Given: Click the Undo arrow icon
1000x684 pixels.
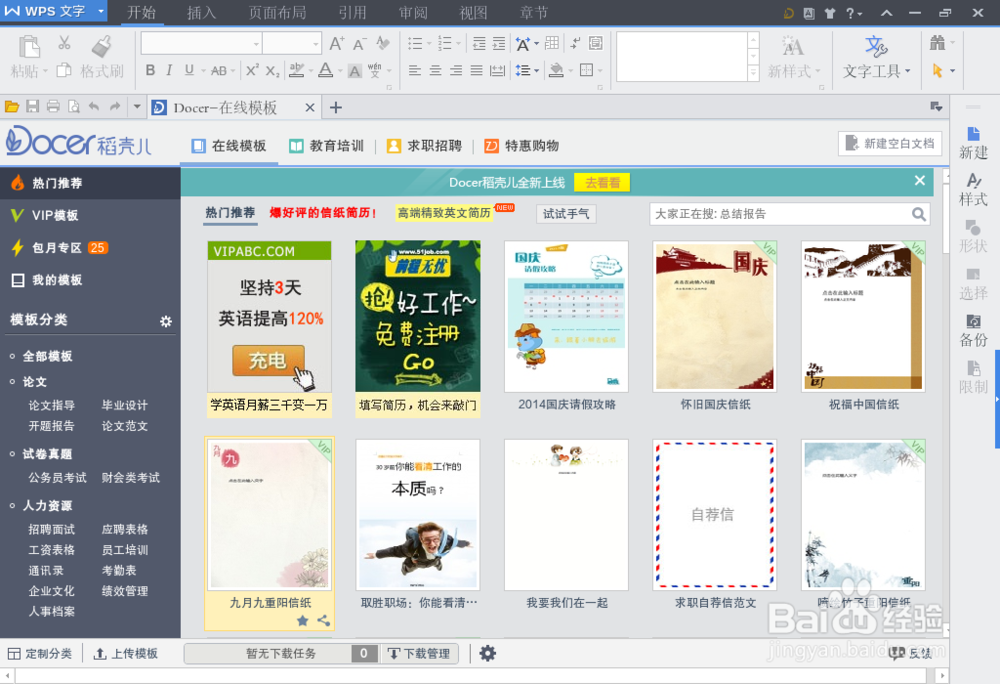Looking at the screenshot, I should [x=94, y=106].
